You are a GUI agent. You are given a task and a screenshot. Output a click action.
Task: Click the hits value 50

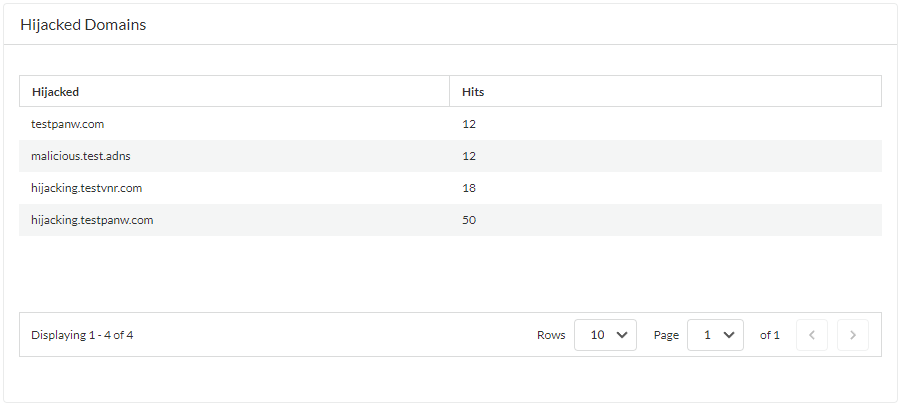469,220
